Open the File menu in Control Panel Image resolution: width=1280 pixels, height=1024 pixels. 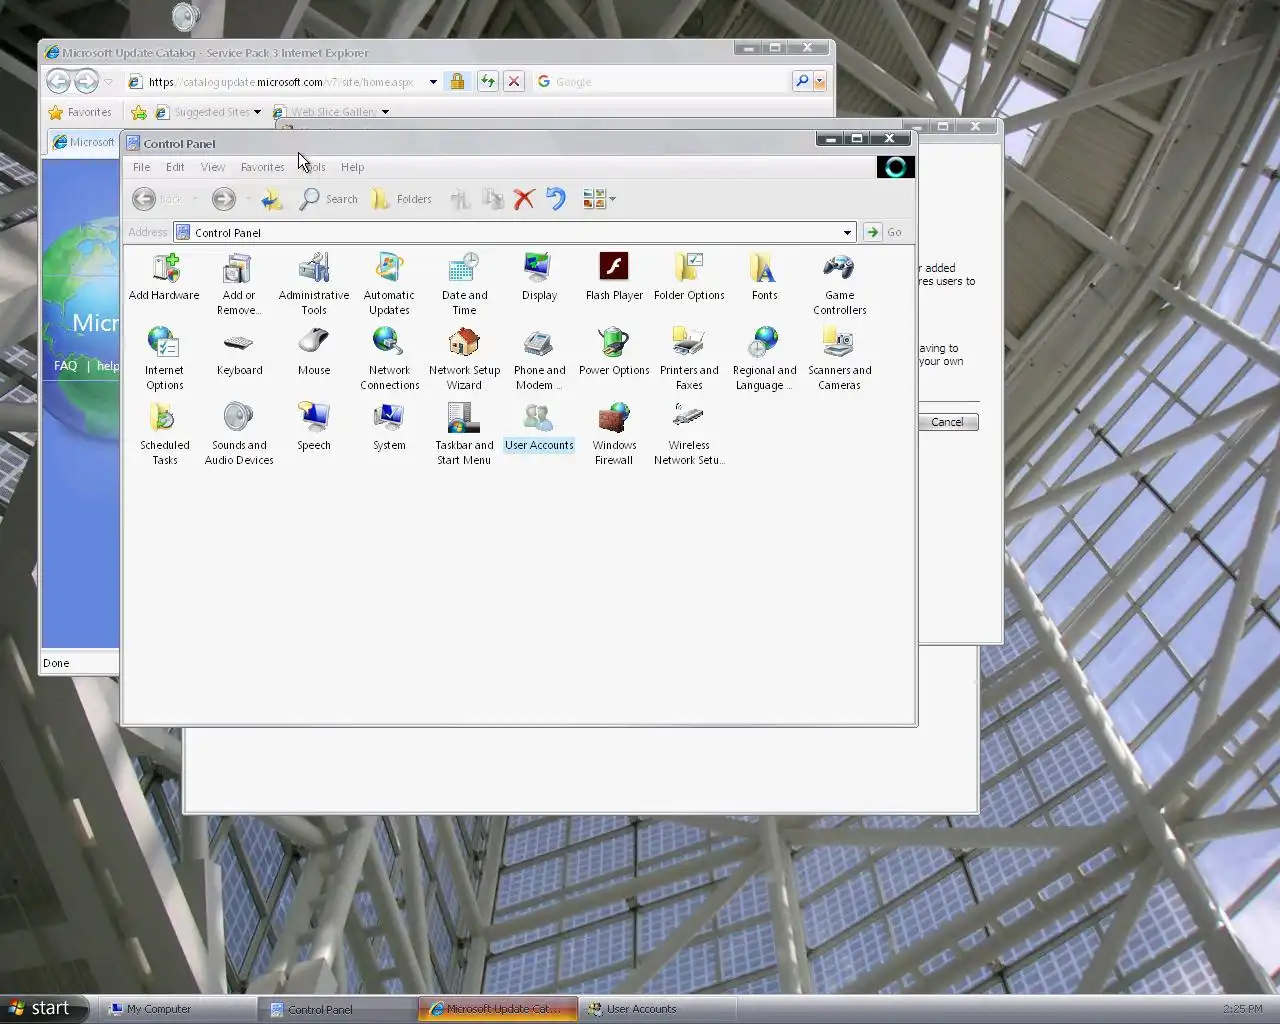[x=142, y=167]
